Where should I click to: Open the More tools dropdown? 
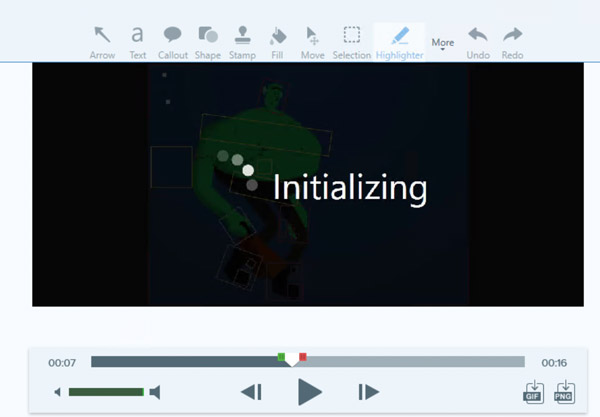(x=443, y=43)
